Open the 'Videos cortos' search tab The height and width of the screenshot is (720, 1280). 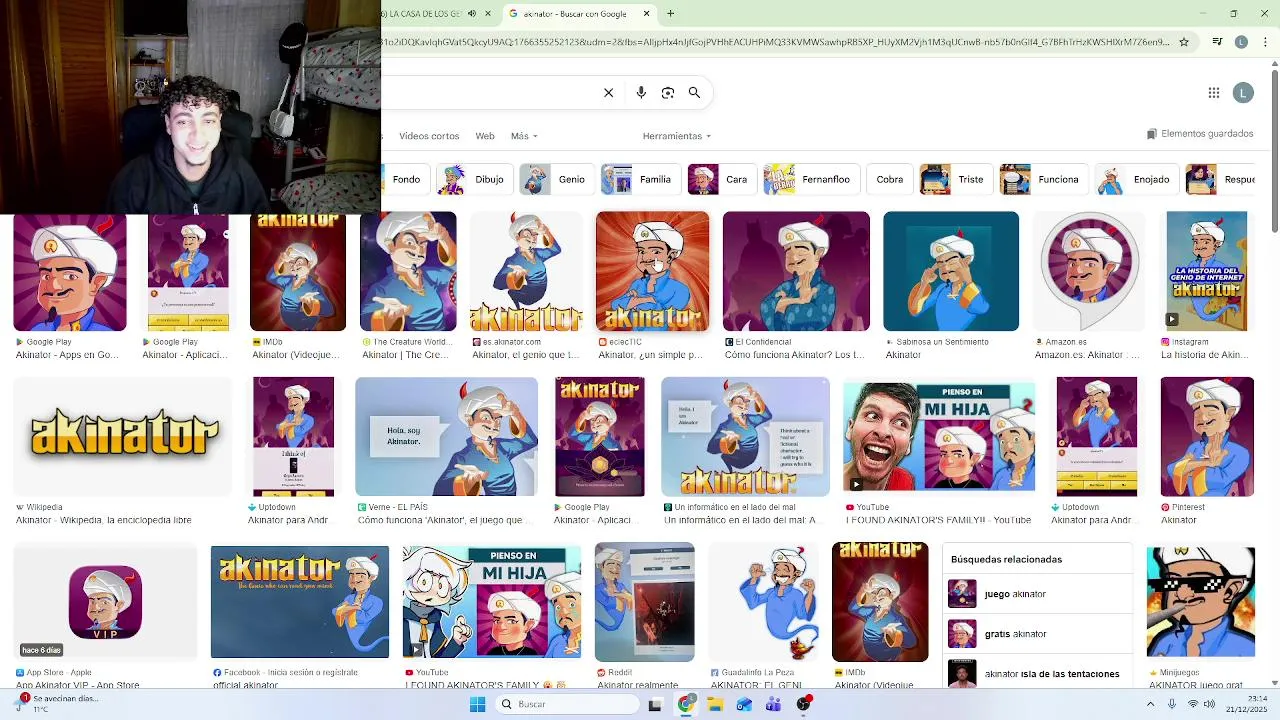pos(429,136)
